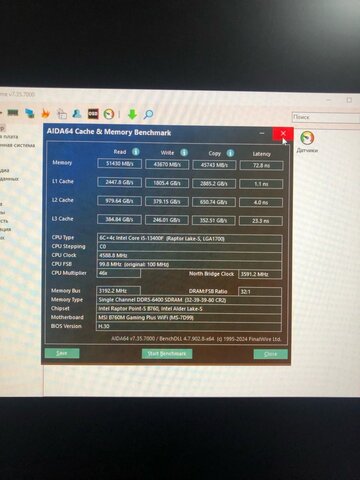This screenshot has height=480, width=360.
Task: Select Memory Latency value 72.8 ns
Action: click(262, 166)
